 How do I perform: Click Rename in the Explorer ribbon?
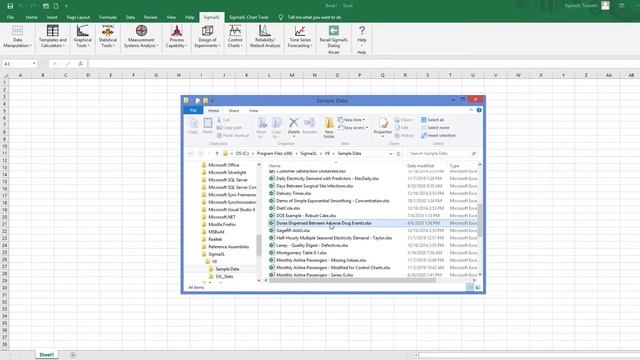[309, 126]
